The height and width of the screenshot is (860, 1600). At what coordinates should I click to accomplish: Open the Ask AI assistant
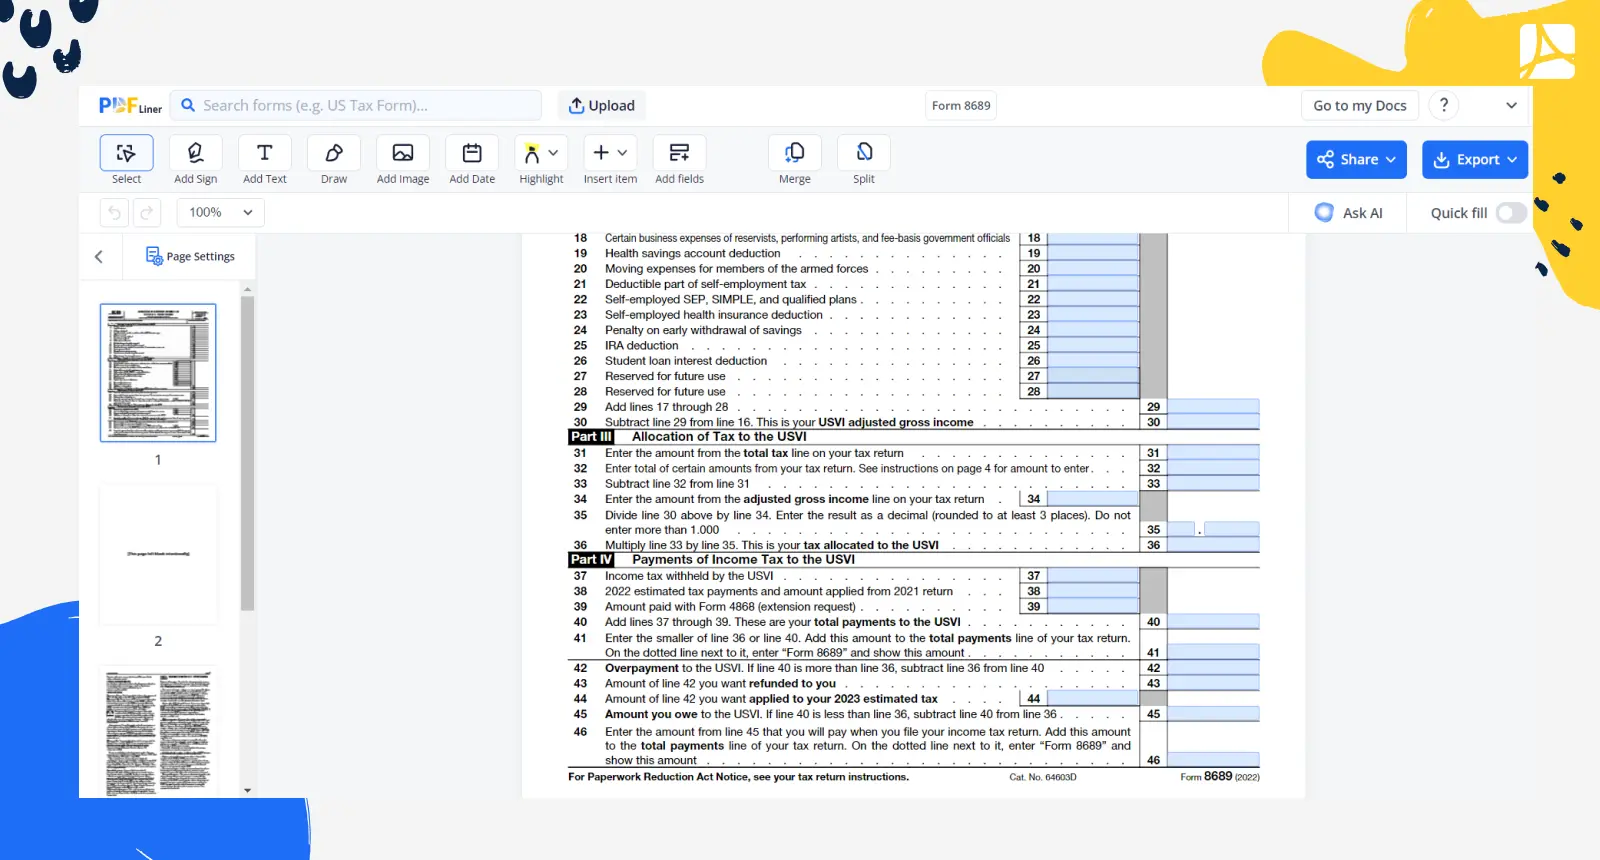(x=1349, y=213)
